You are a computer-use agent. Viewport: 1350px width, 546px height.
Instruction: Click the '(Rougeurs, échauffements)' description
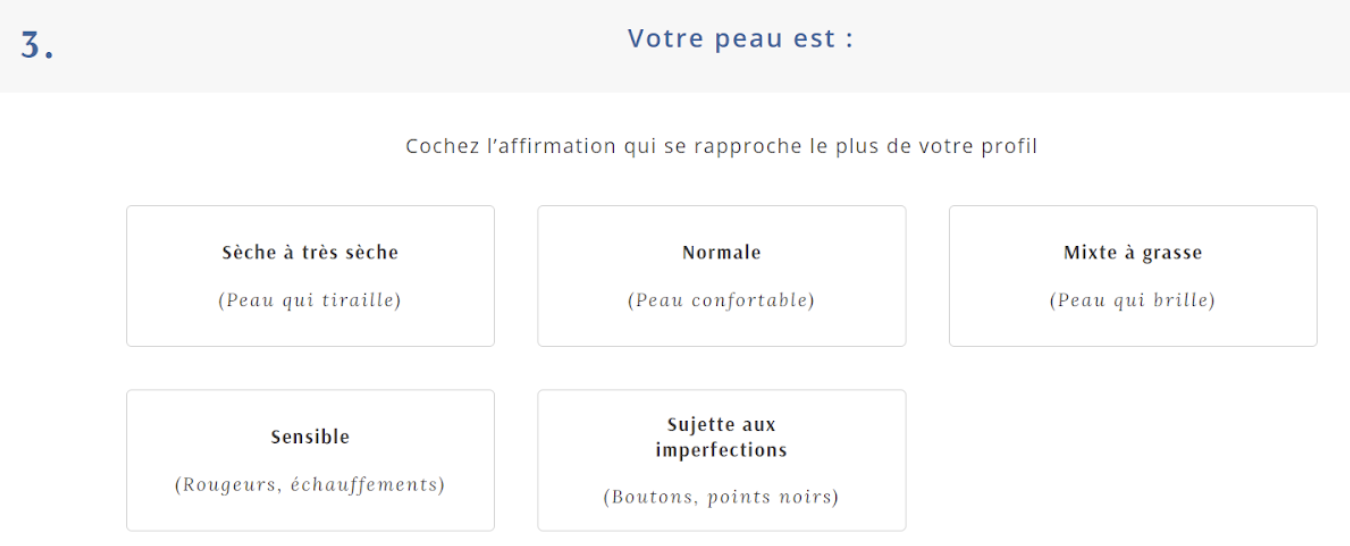point(310,485)
